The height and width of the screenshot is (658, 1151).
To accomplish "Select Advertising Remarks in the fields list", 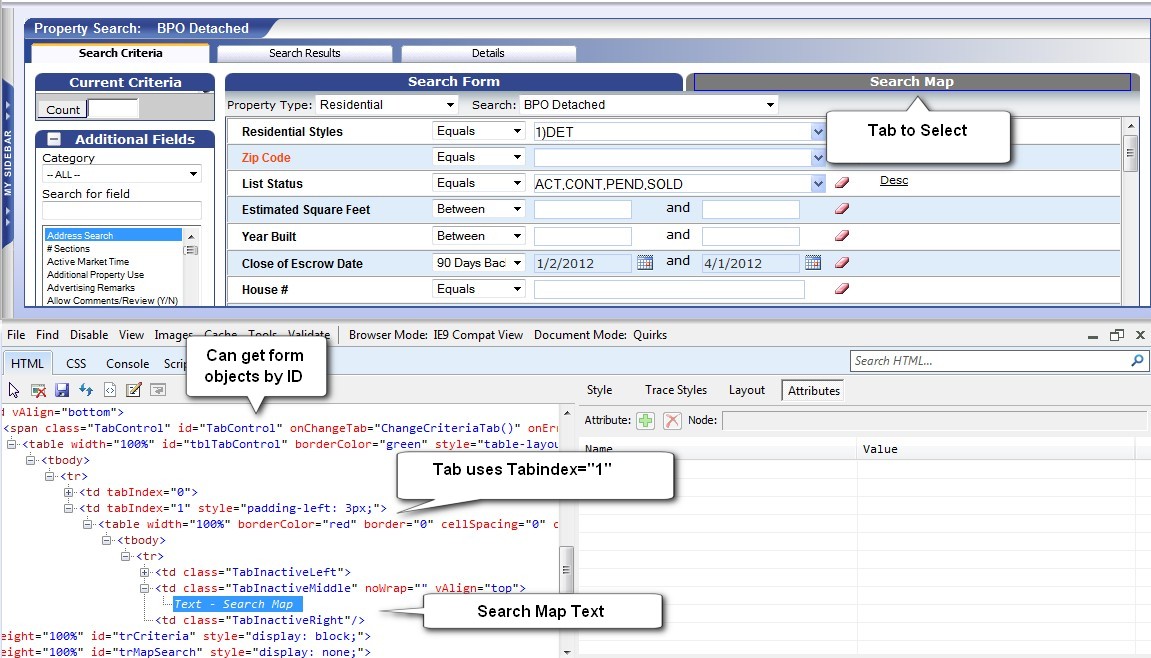I will coord(91,288).
